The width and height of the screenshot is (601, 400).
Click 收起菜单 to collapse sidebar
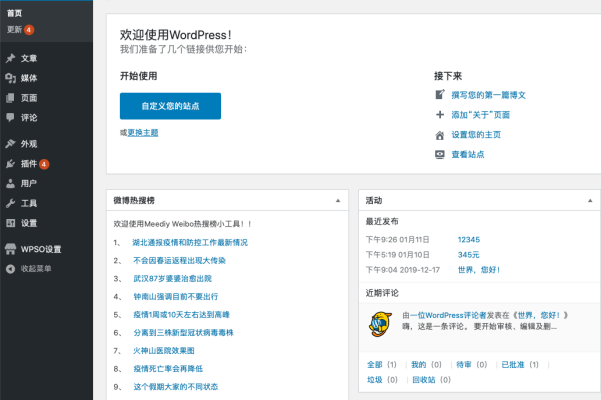point(36,269)
